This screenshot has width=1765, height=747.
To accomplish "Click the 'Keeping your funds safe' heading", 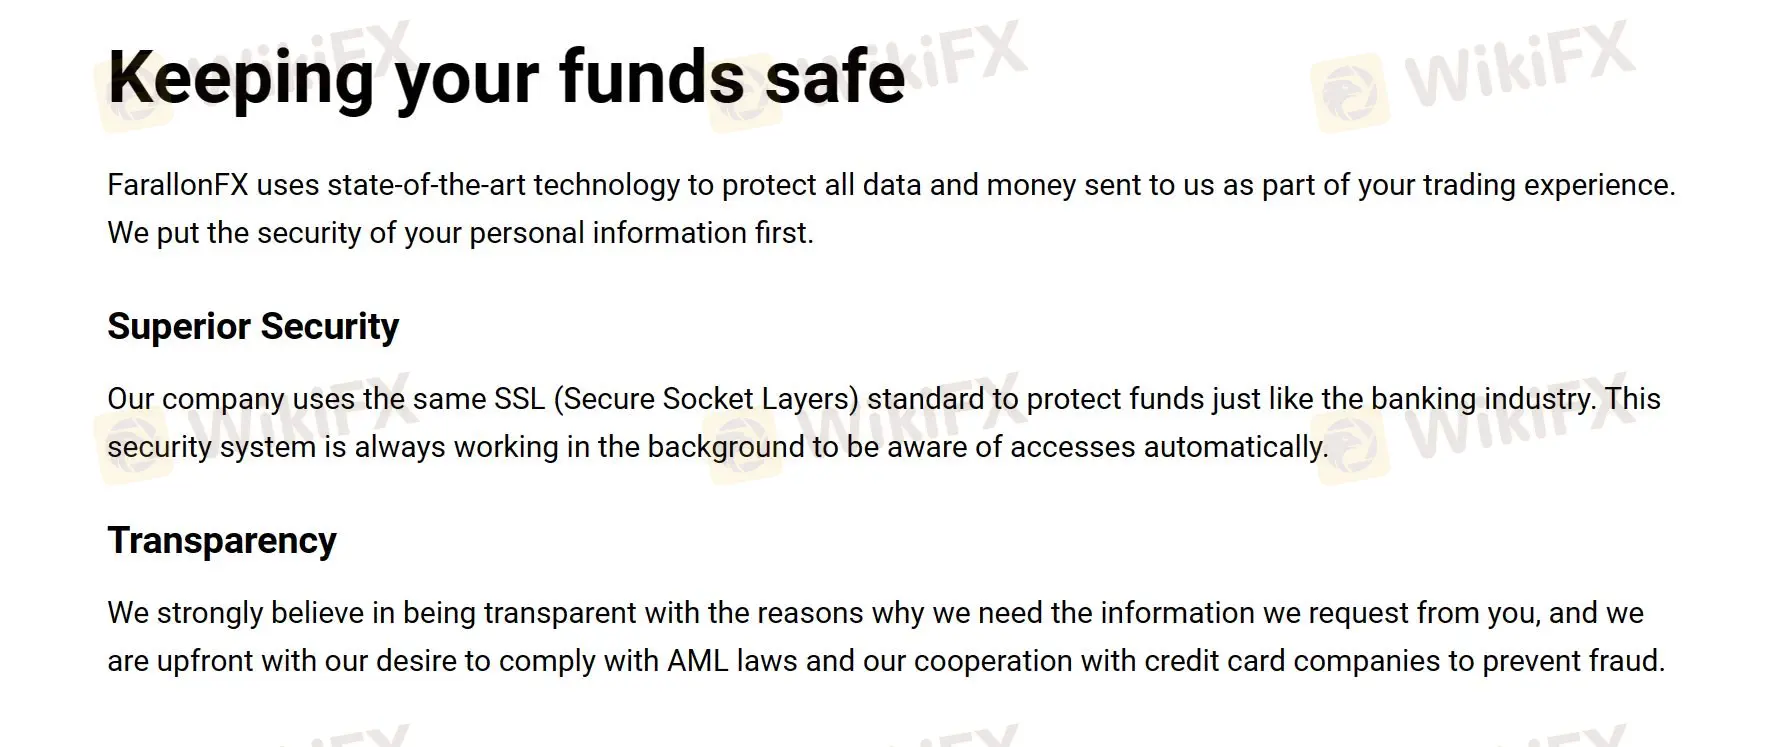I will click(x=506, y=77).
